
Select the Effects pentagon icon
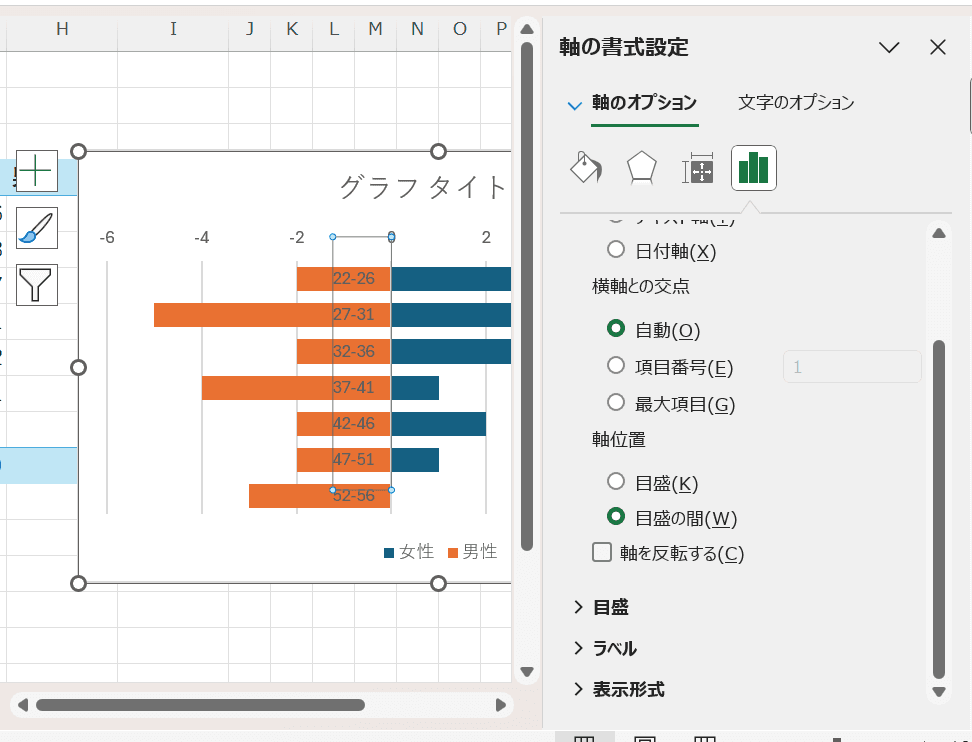(x=641, y=168)
